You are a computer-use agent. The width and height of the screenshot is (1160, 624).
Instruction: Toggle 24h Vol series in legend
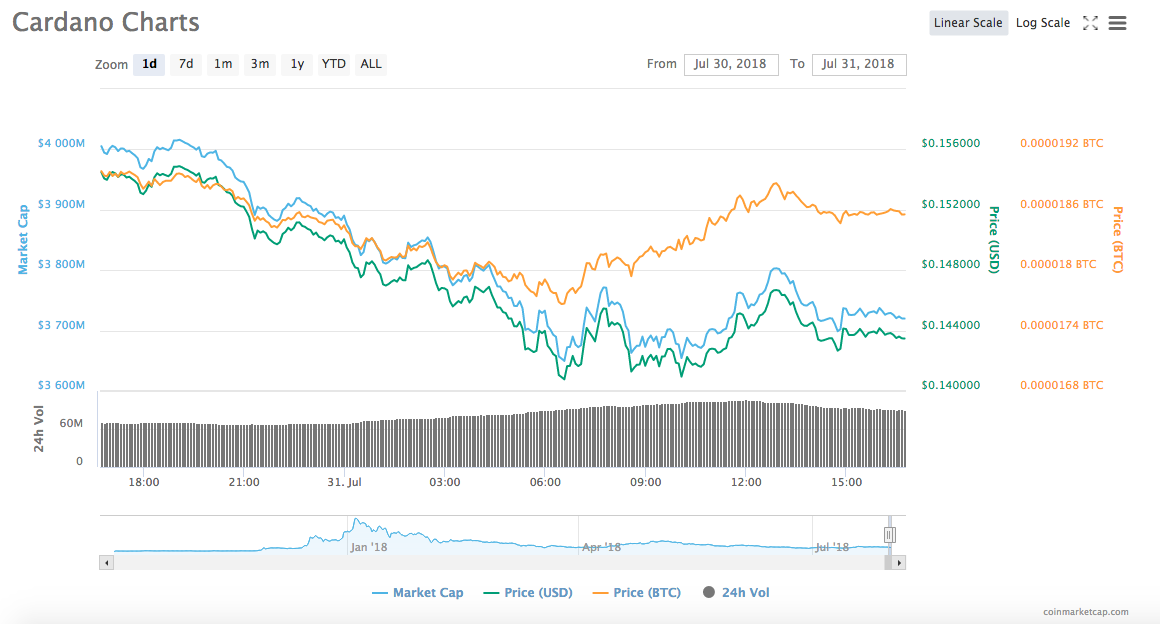pos(736,593)
